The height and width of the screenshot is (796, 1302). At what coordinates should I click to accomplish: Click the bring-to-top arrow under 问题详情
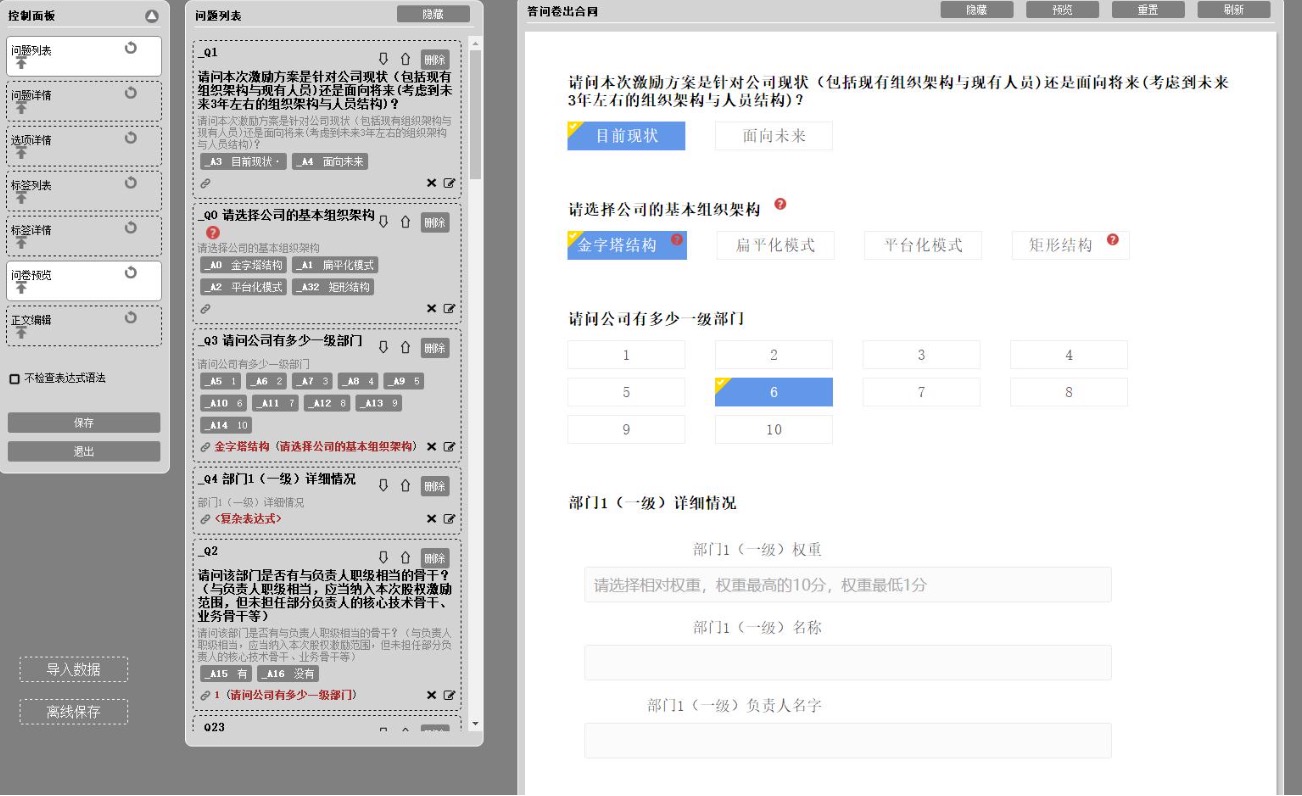tap(21, 108)
